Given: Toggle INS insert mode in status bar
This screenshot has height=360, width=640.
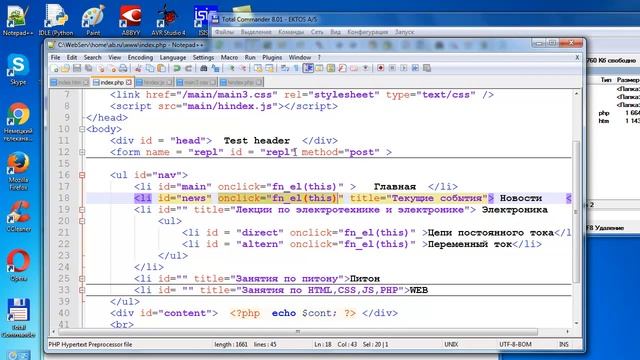Looking at the screenshot, I should pyautogui.click(x=564, y=344).
